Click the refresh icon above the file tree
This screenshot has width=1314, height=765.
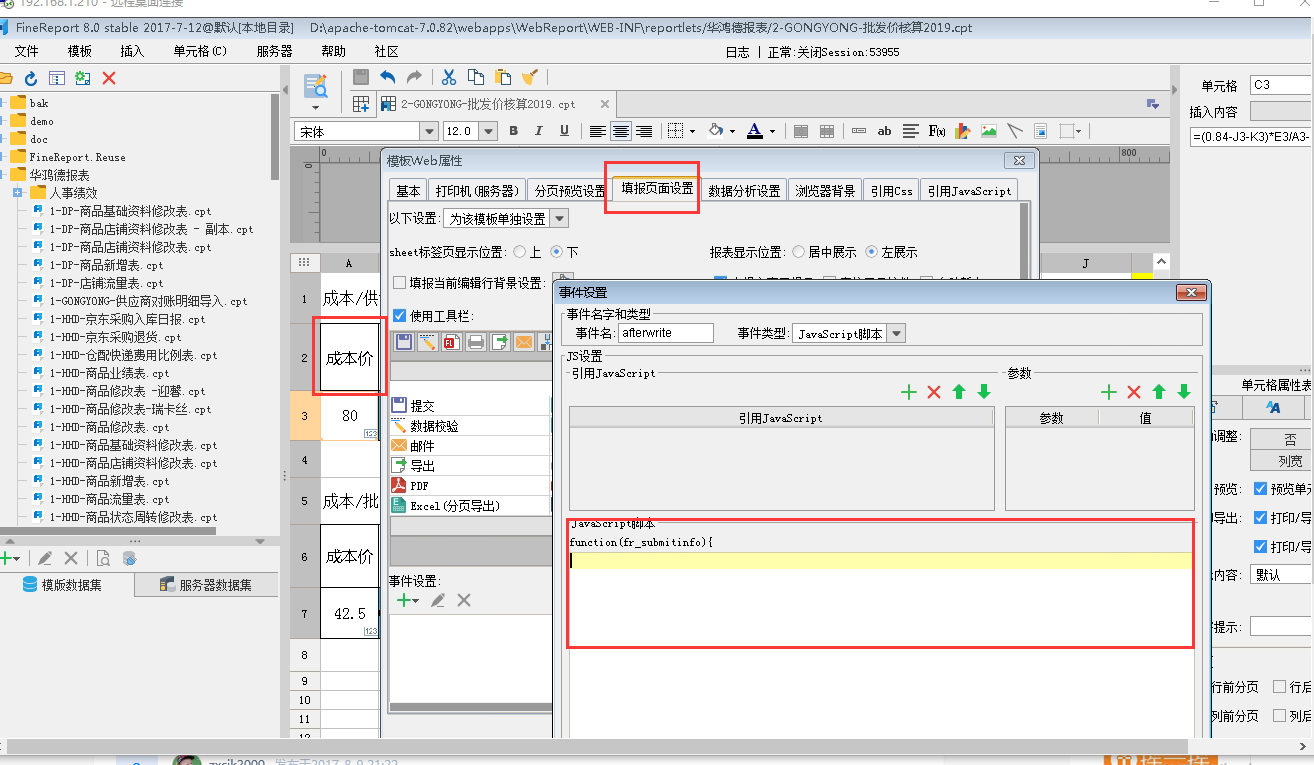click(31, 78)
